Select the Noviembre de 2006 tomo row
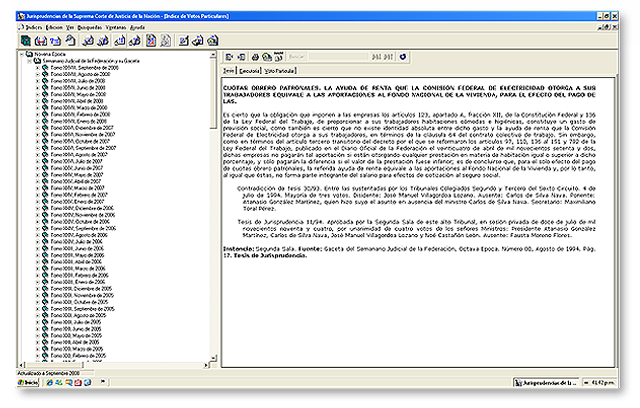This screenshot has width=640, height=408. tap(83, 215)
